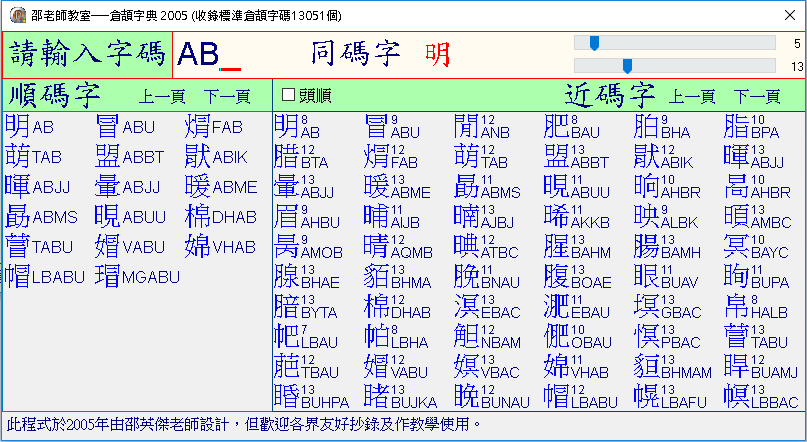The height and width of the screenshot is (442, 807).
Task: Pick the 晚 BUNAU entry in 近碼字
Action: coord(492,395)
